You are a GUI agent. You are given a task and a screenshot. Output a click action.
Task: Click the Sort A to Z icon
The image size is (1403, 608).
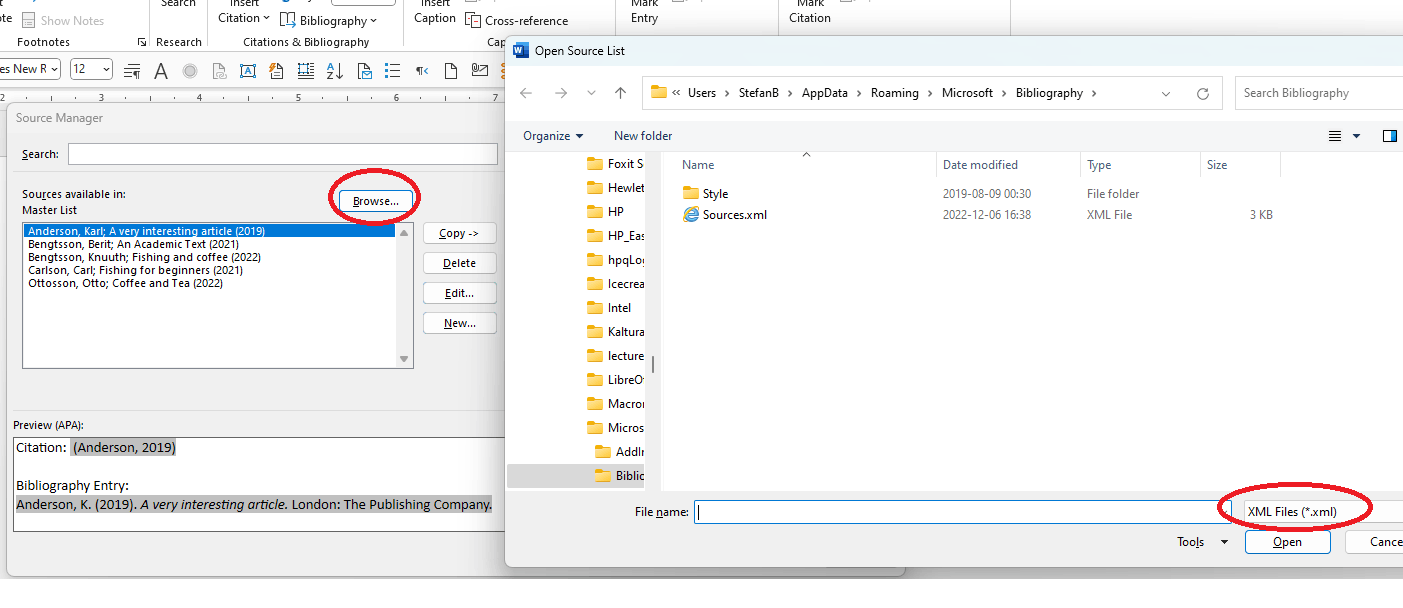click(x=335, y=70)
